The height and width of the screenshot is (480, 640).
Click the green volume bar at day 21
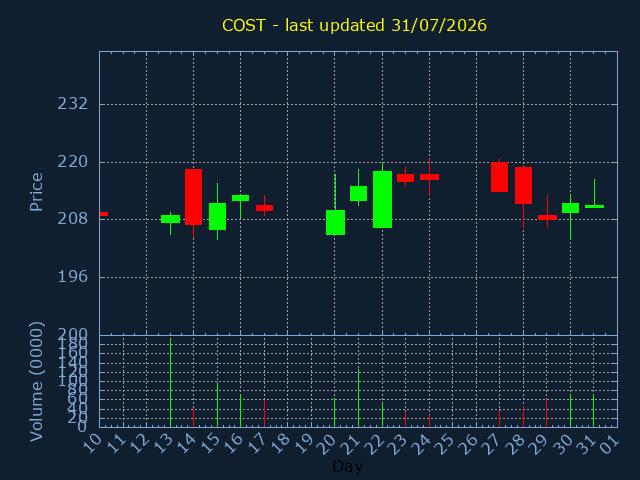coord(358,398)
